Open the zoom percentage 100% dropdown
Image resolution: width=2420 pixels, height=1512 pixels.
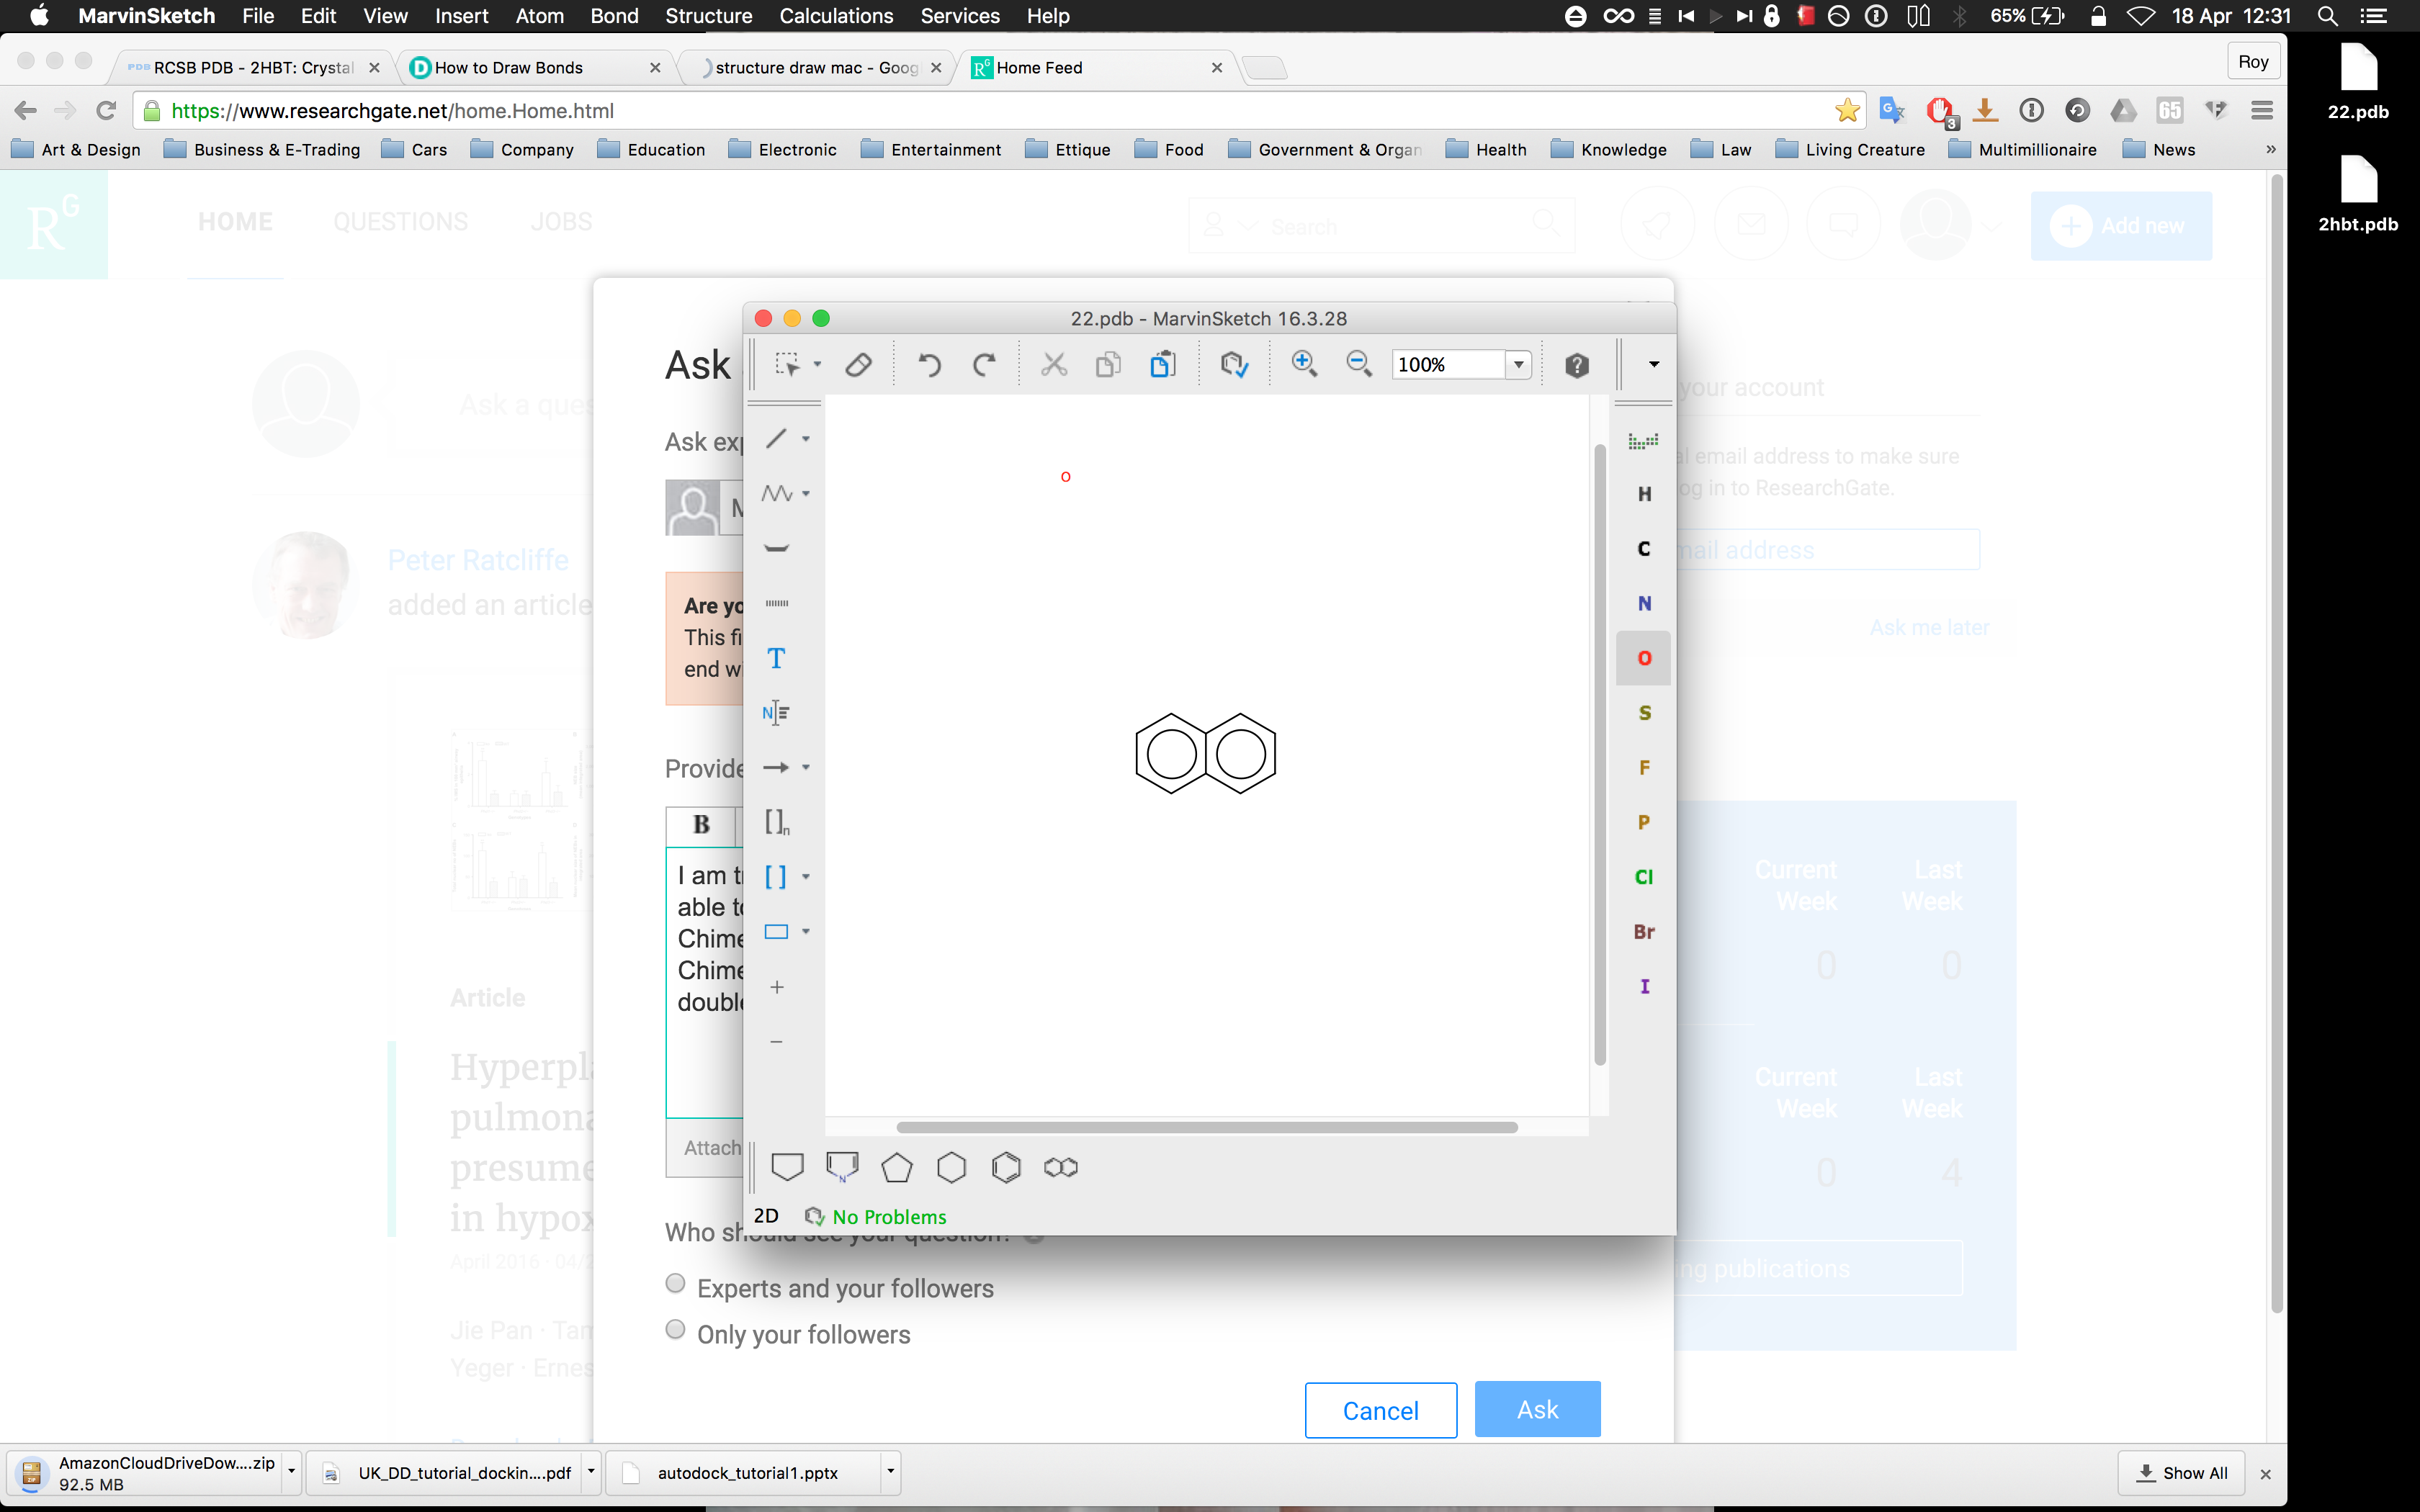click(x=1518, y=365)
